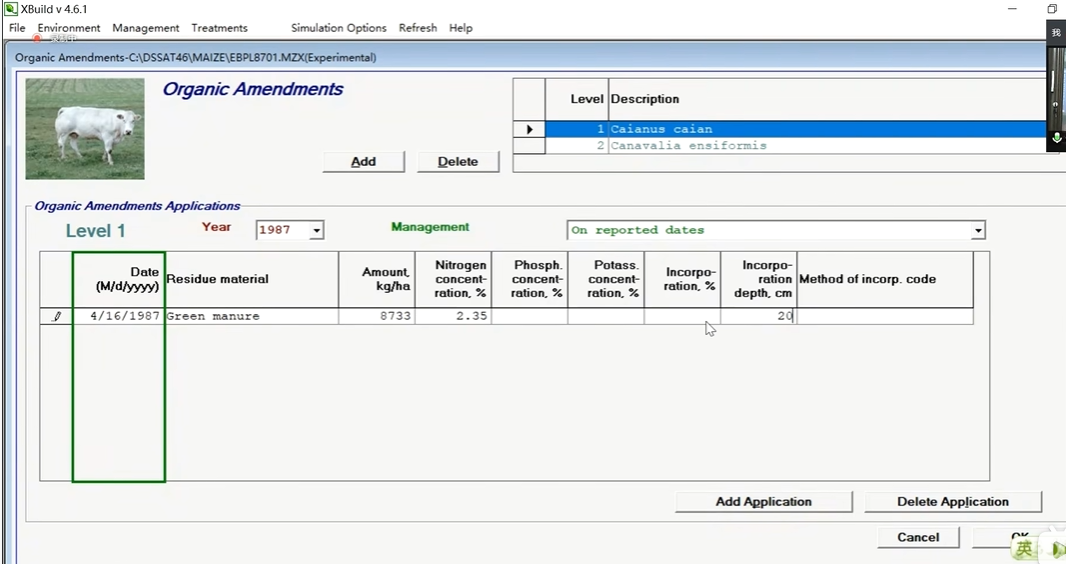The width and height of the screenshot is (1066, 564).
Task: Open the Simulation Options menu
Action: 339,28
